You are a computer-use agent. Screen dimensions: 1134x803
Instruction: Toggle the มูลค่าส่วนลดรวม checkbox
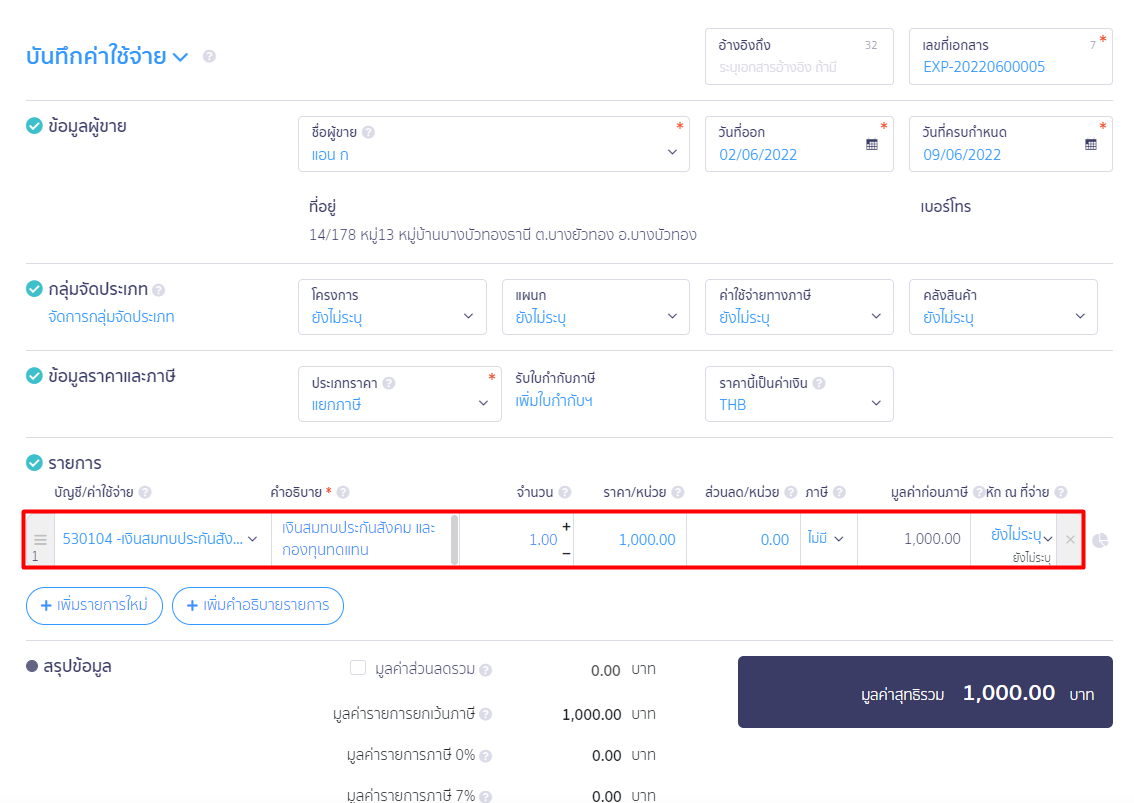pos(357,668)
